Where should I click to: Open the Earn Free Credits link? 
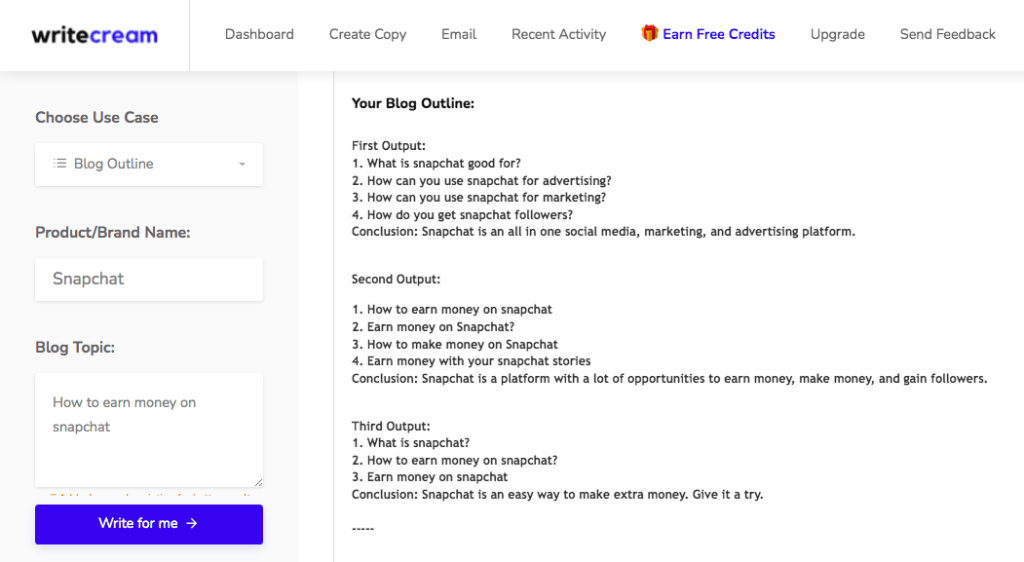click(x=718, y=34)
